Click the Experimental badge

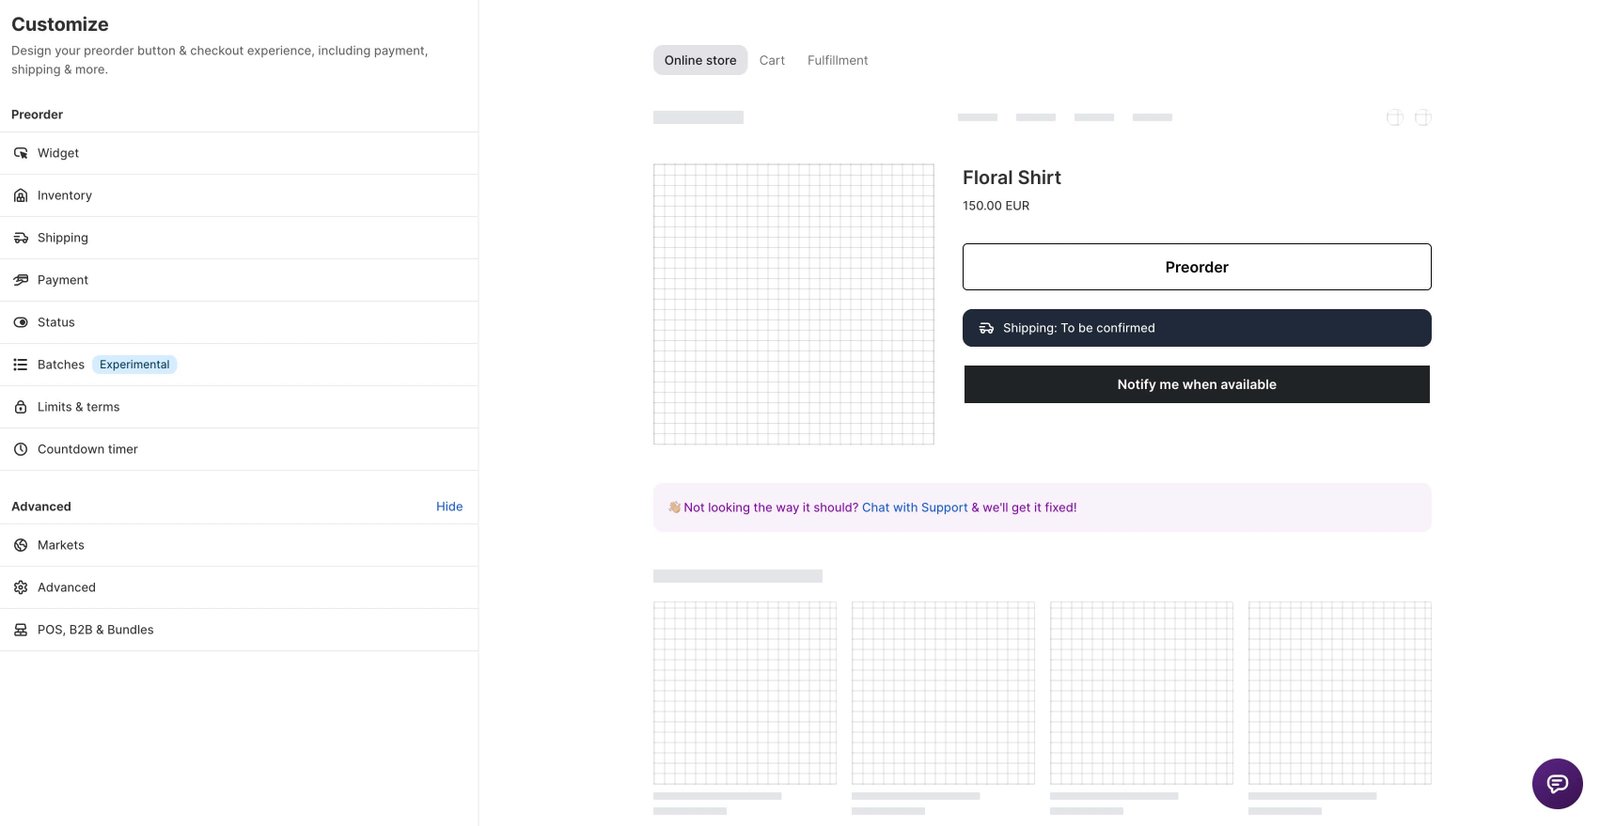[x=135, y=365]
